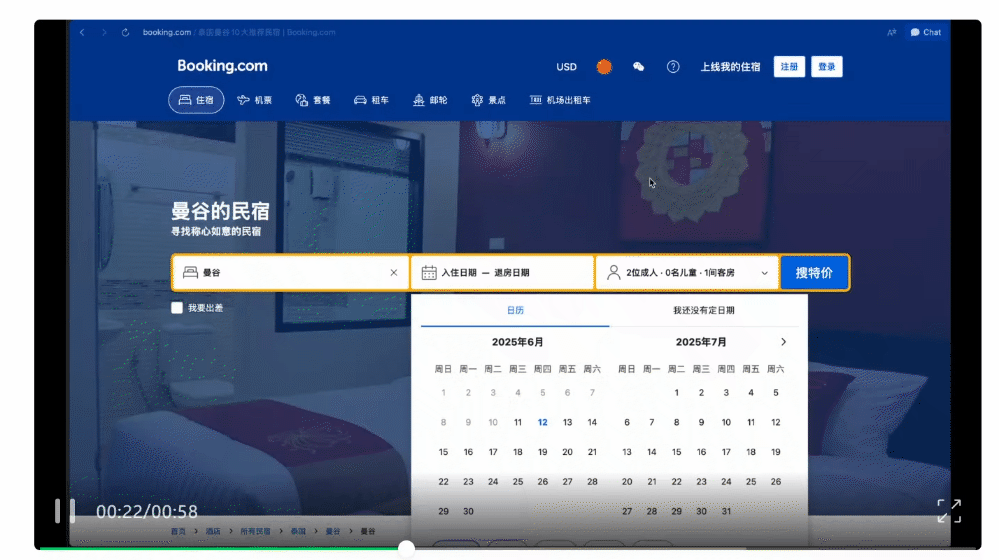Go forward with the browser forward arrow

tap(104, 32)
